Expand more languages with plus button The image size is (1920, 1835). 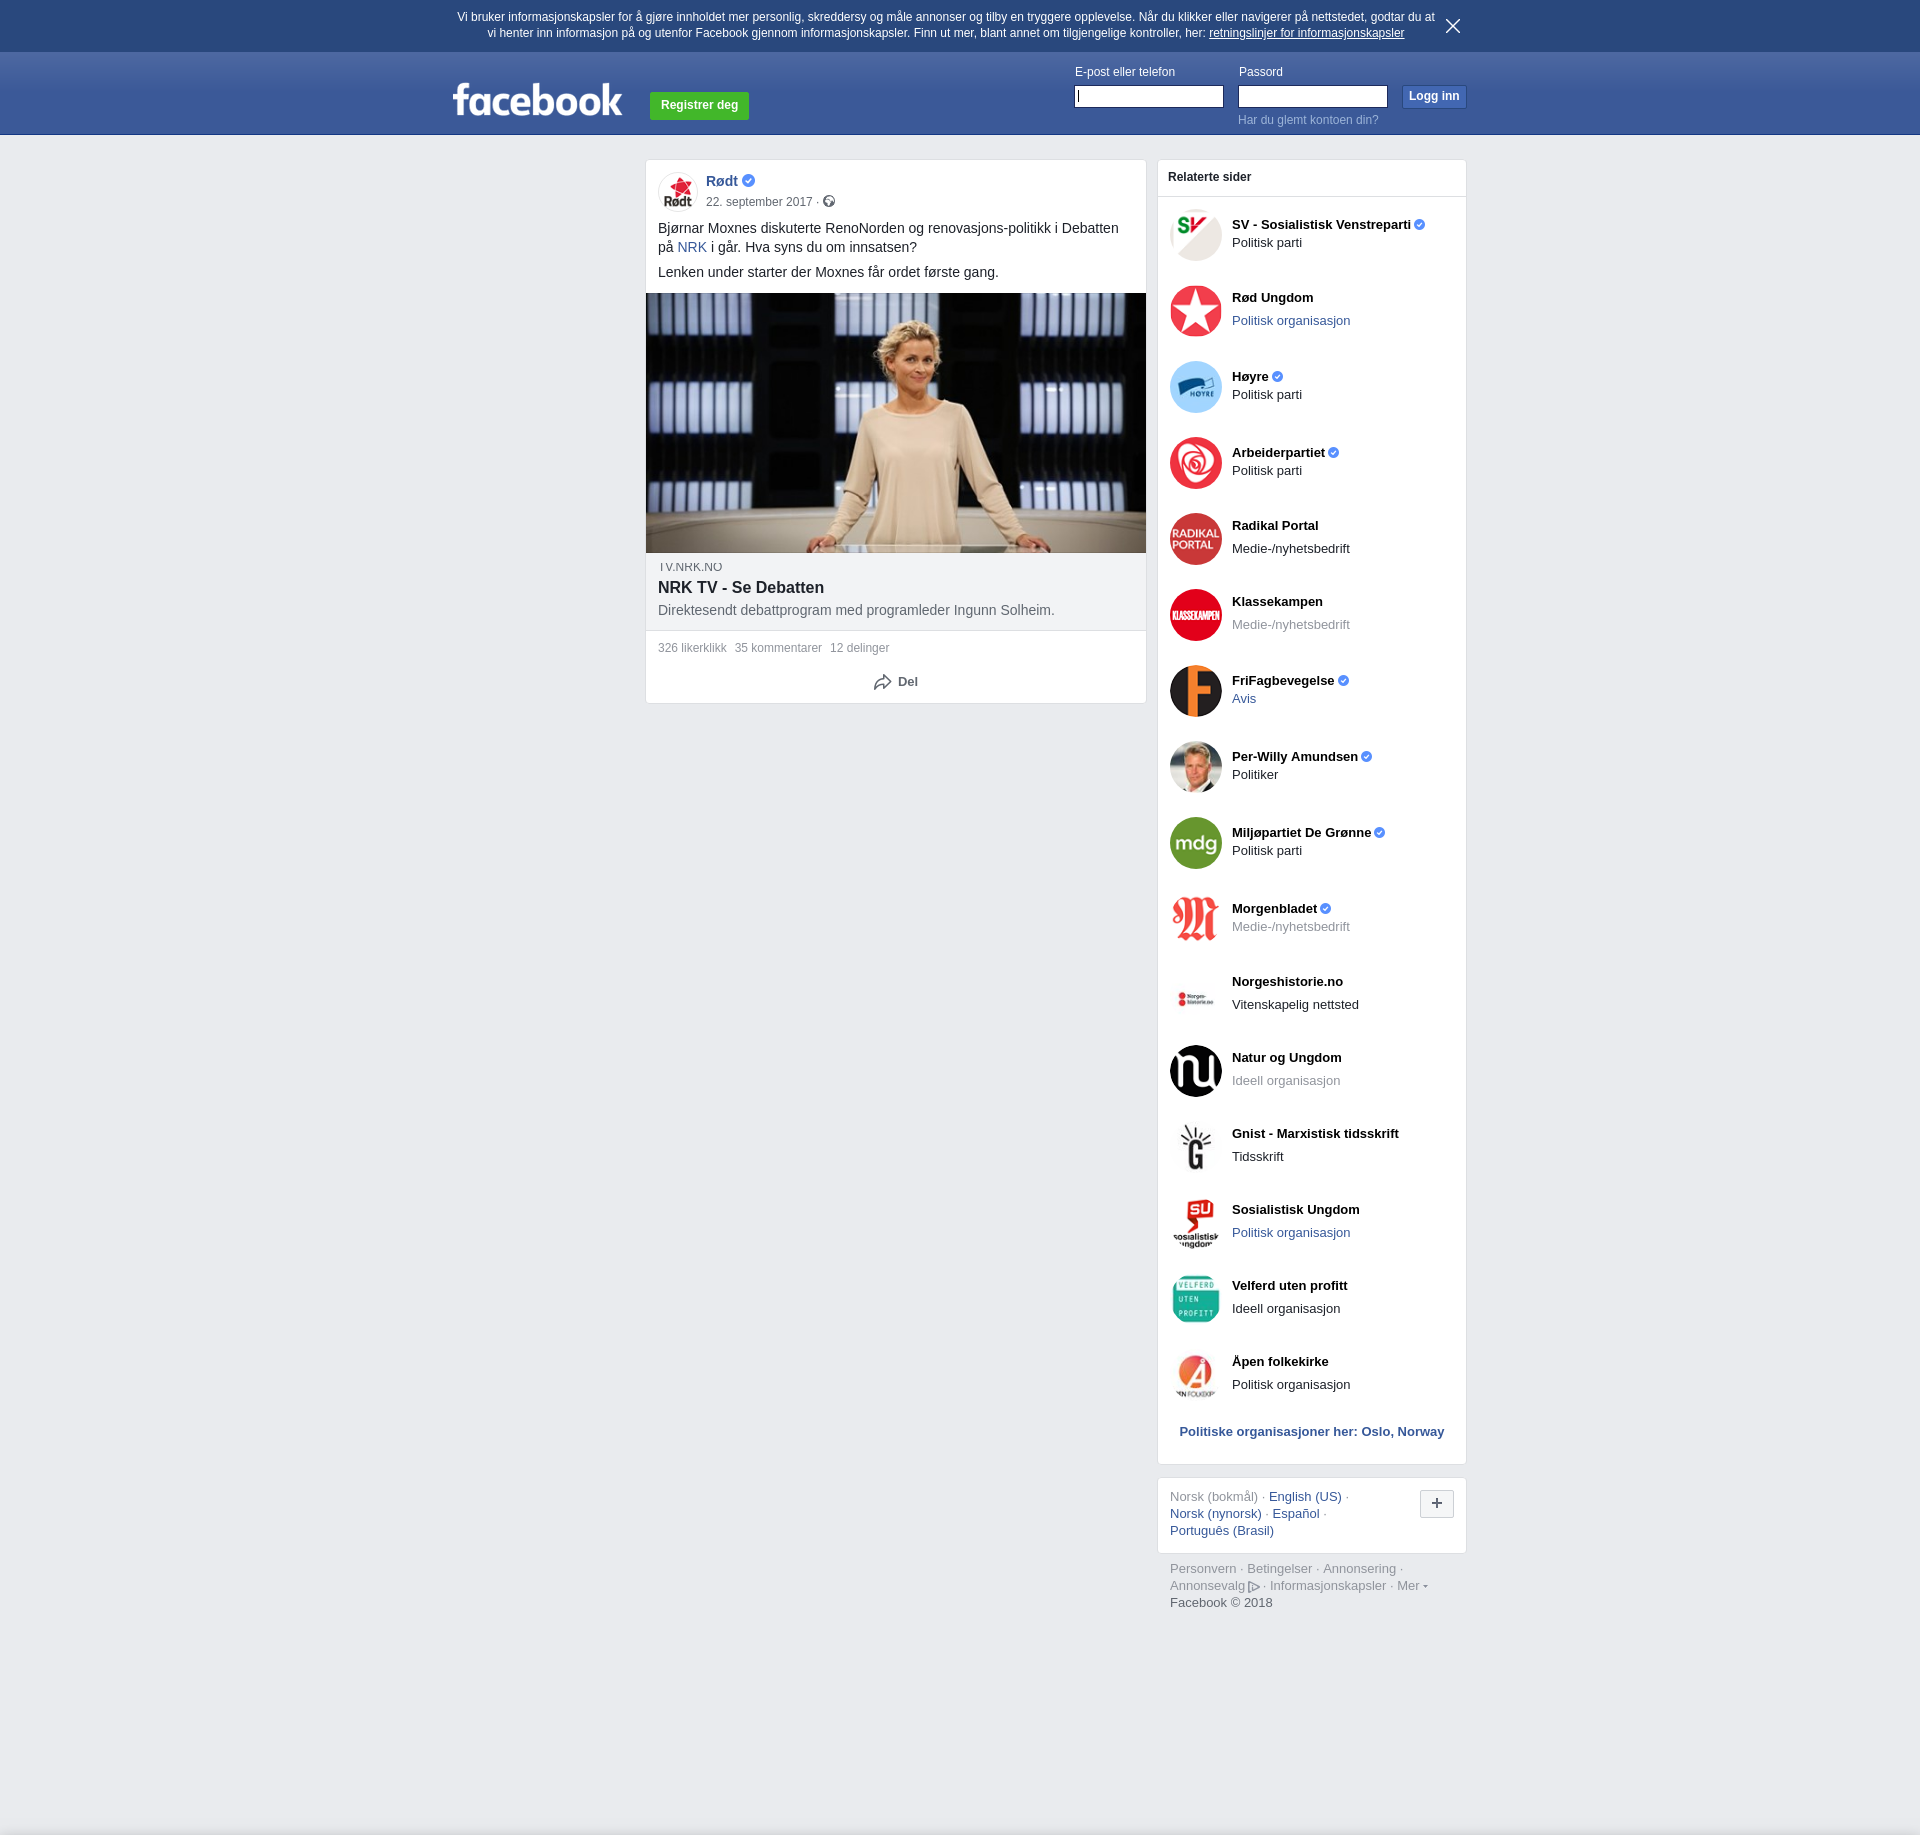pyautogui.click(x=1436, y=1503)
